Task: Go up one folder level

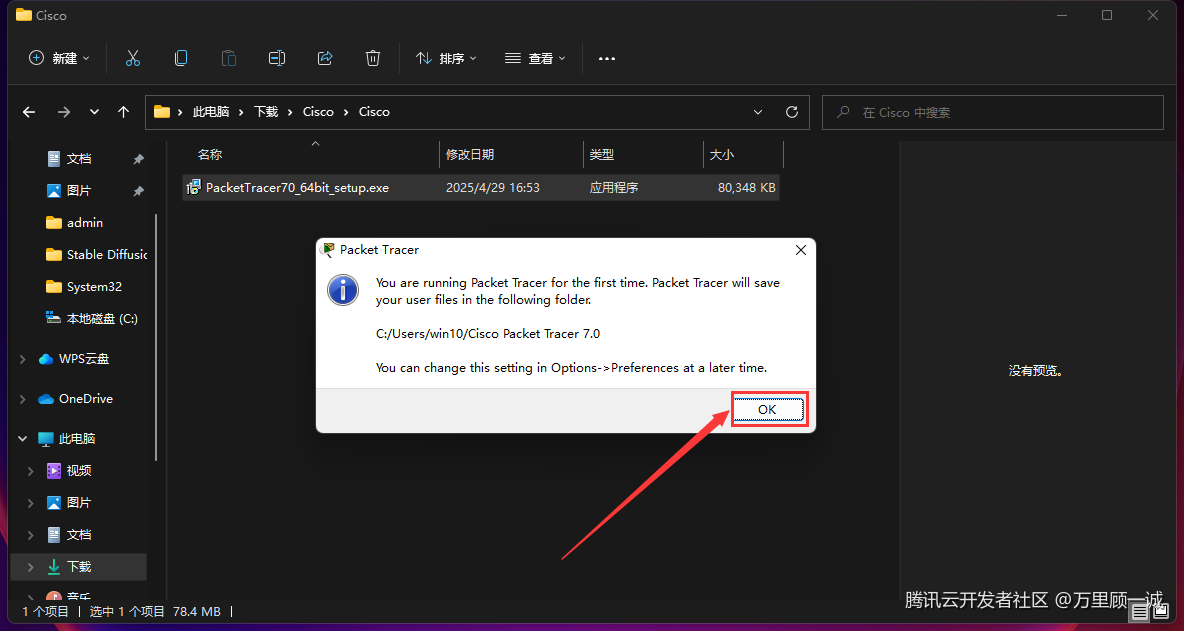Action: (x=124, y=112)
